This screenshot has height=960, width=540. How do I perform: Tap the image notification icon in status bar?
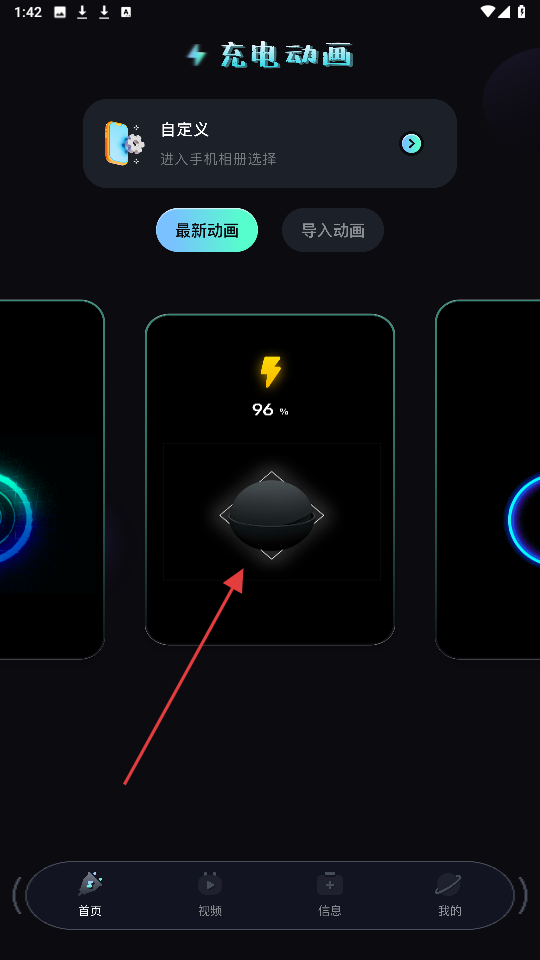click(x=60, y=12)
